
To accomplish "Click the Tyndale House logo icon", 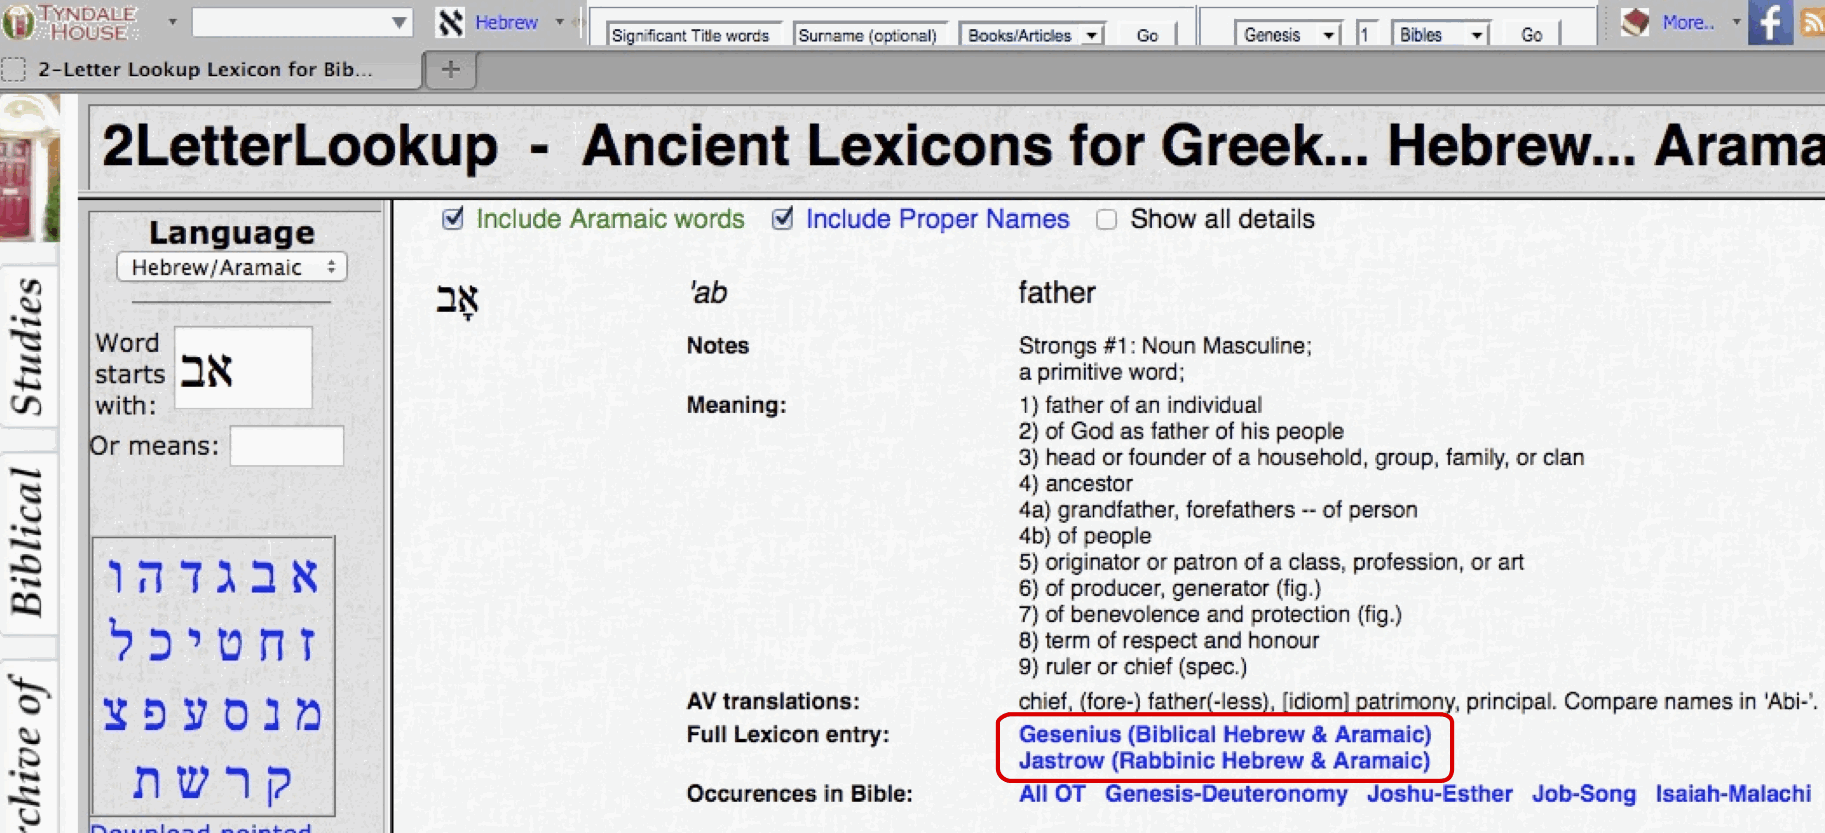I will [x=18, y=22].
